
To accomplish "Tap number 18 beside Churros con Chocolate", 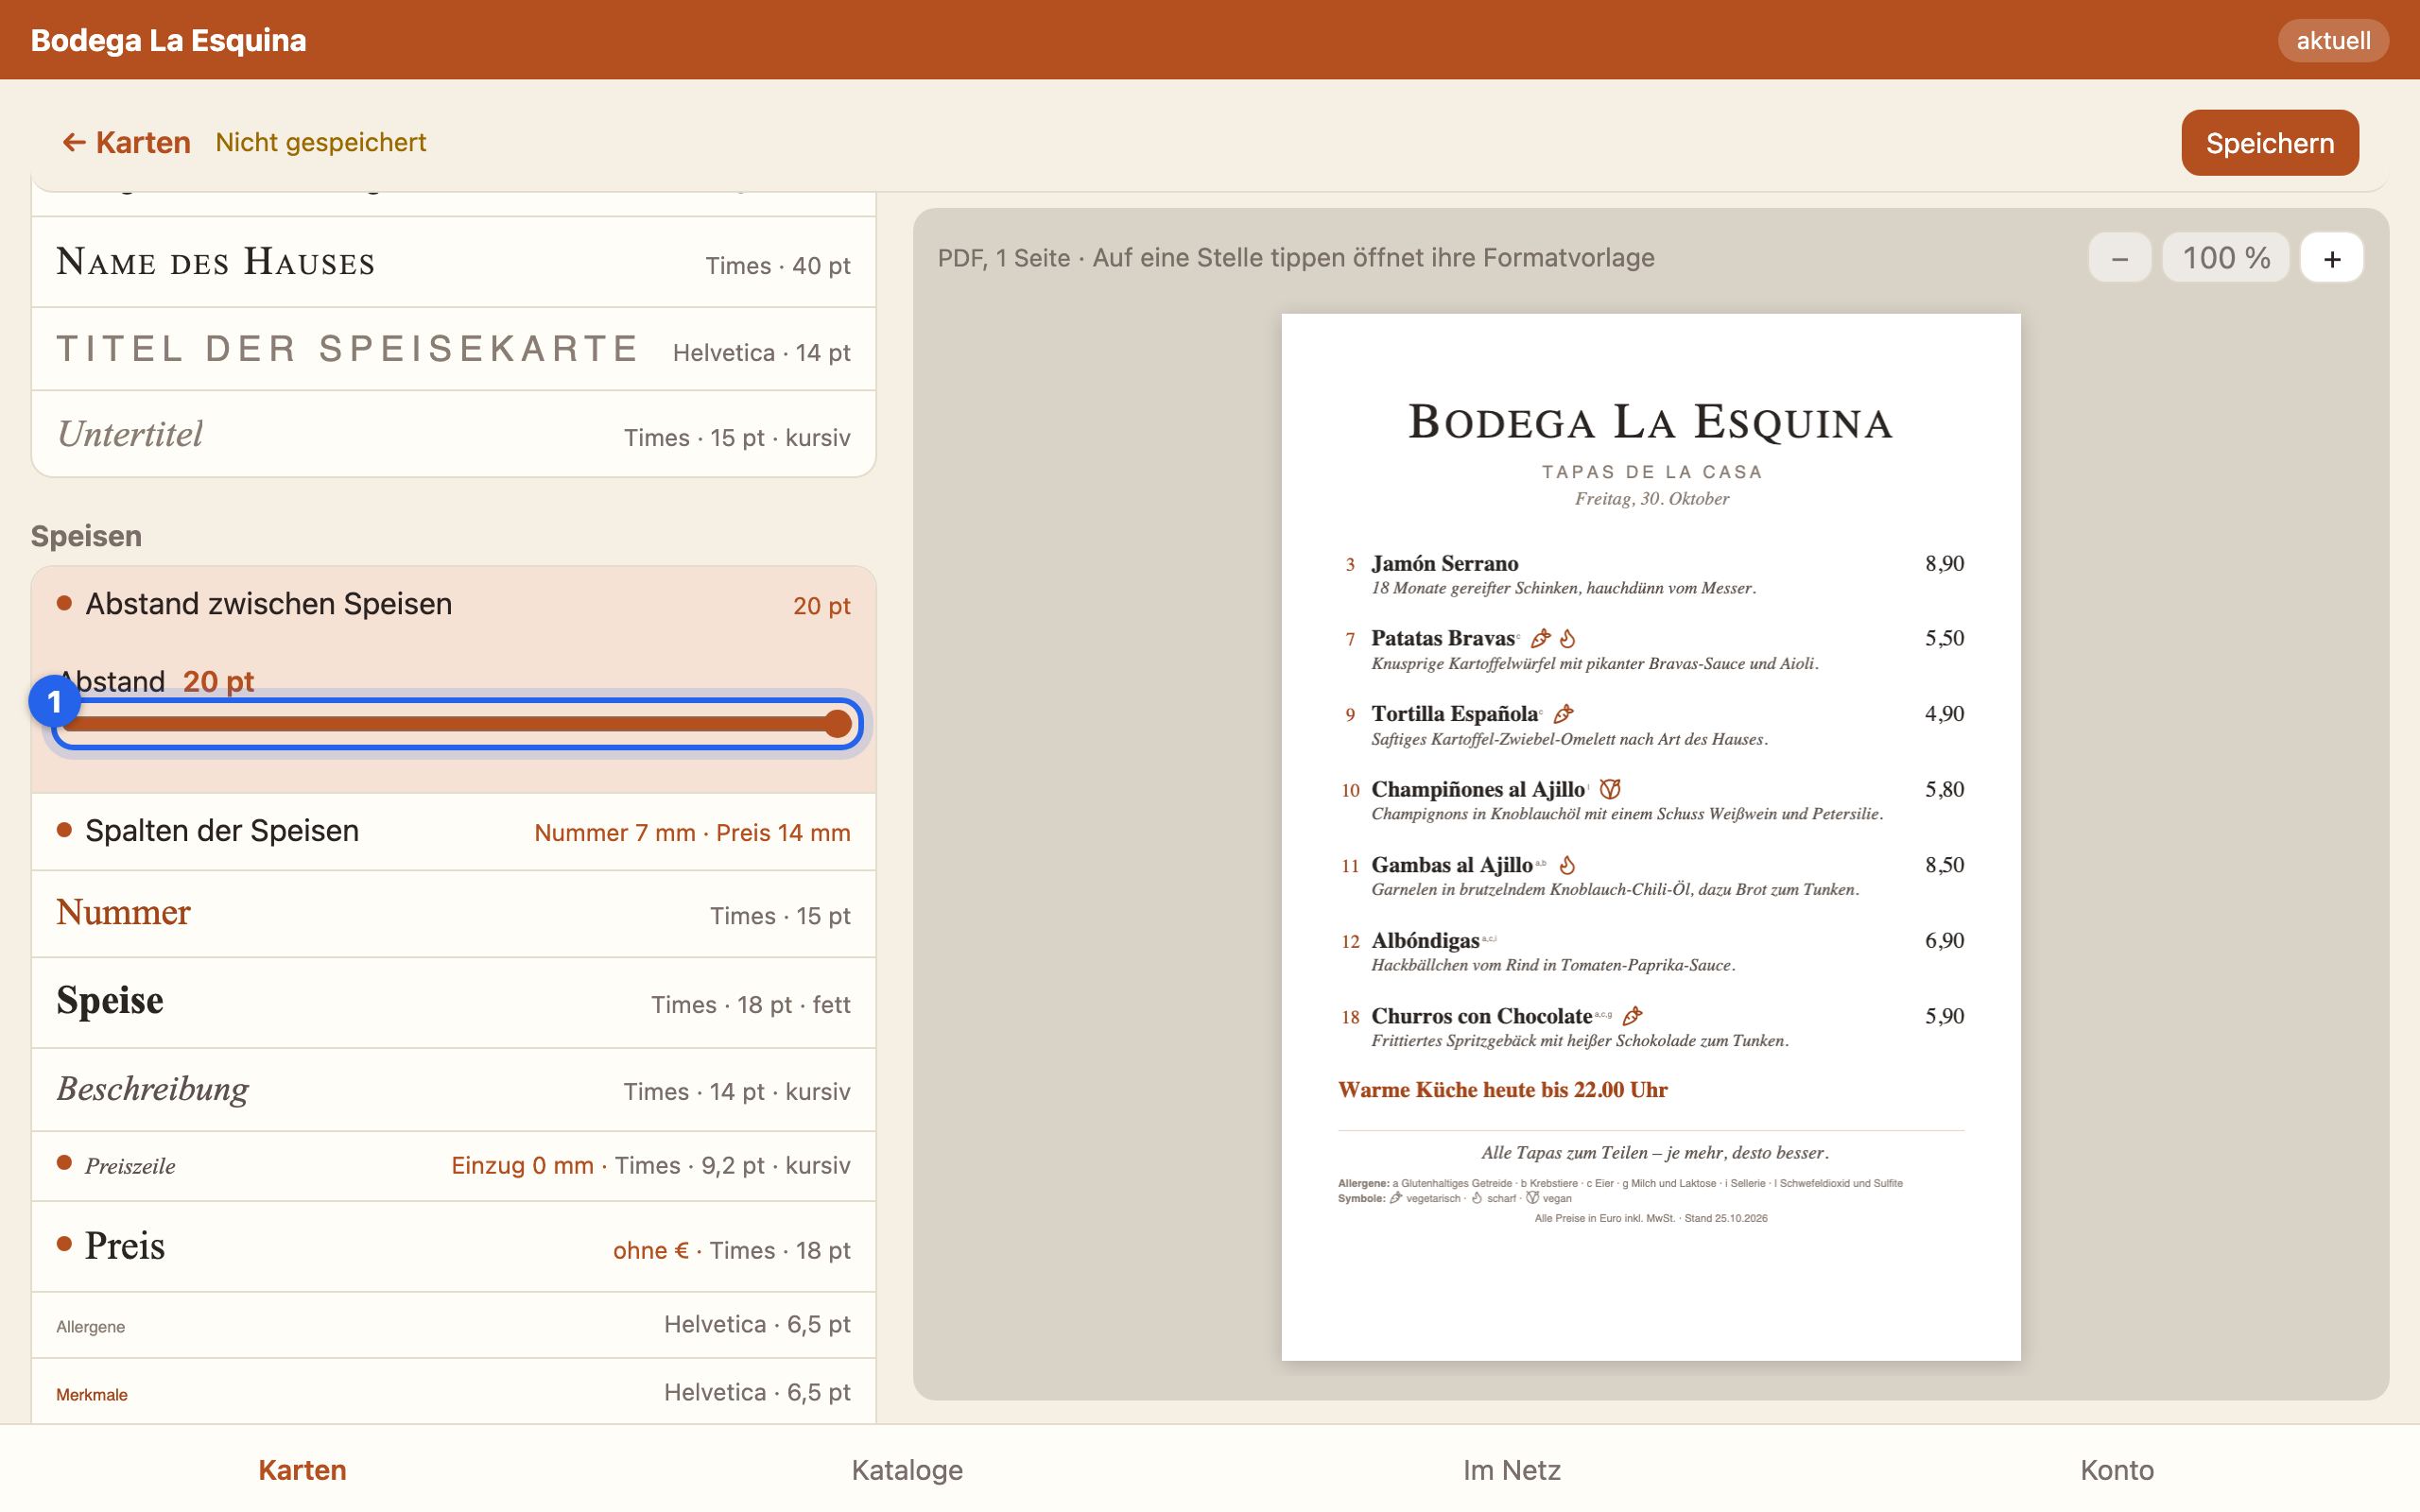I will 1350,1017.
